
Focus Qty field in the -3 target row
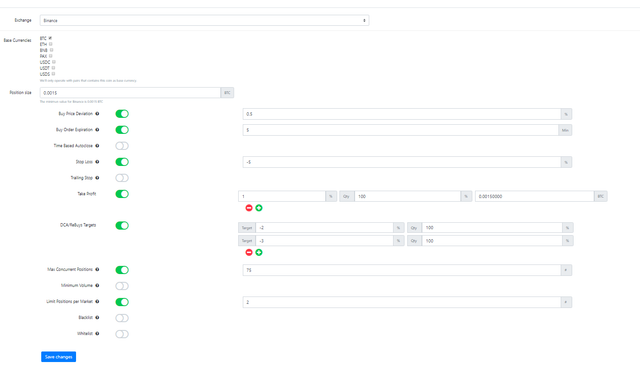coord(492,241)
